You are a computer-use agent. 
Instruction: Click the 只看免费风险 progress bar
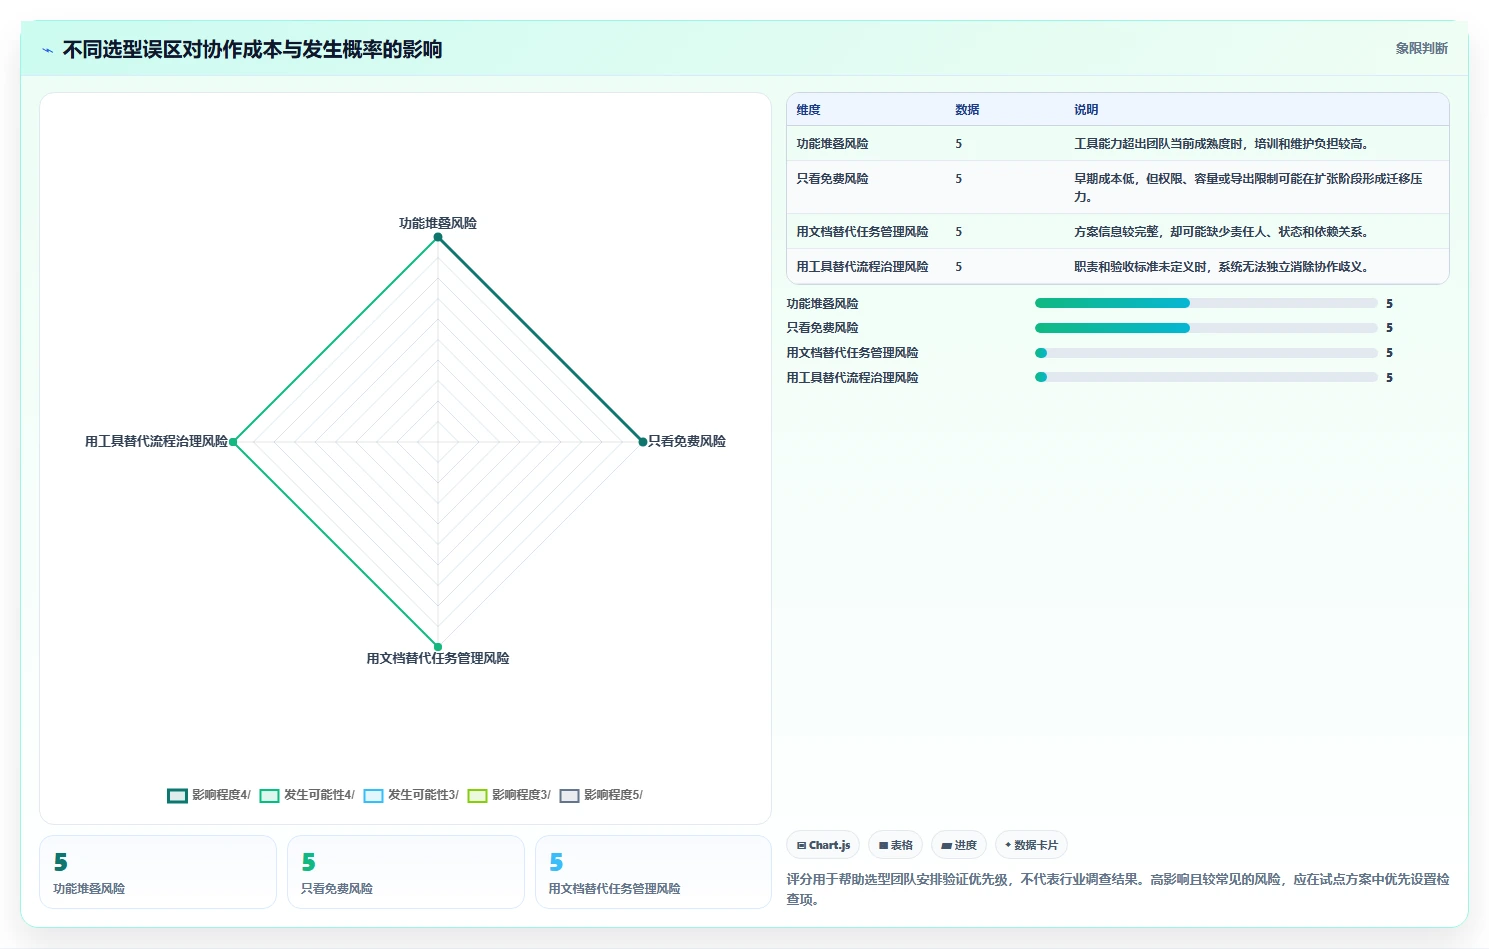[x=1206, y=328]
